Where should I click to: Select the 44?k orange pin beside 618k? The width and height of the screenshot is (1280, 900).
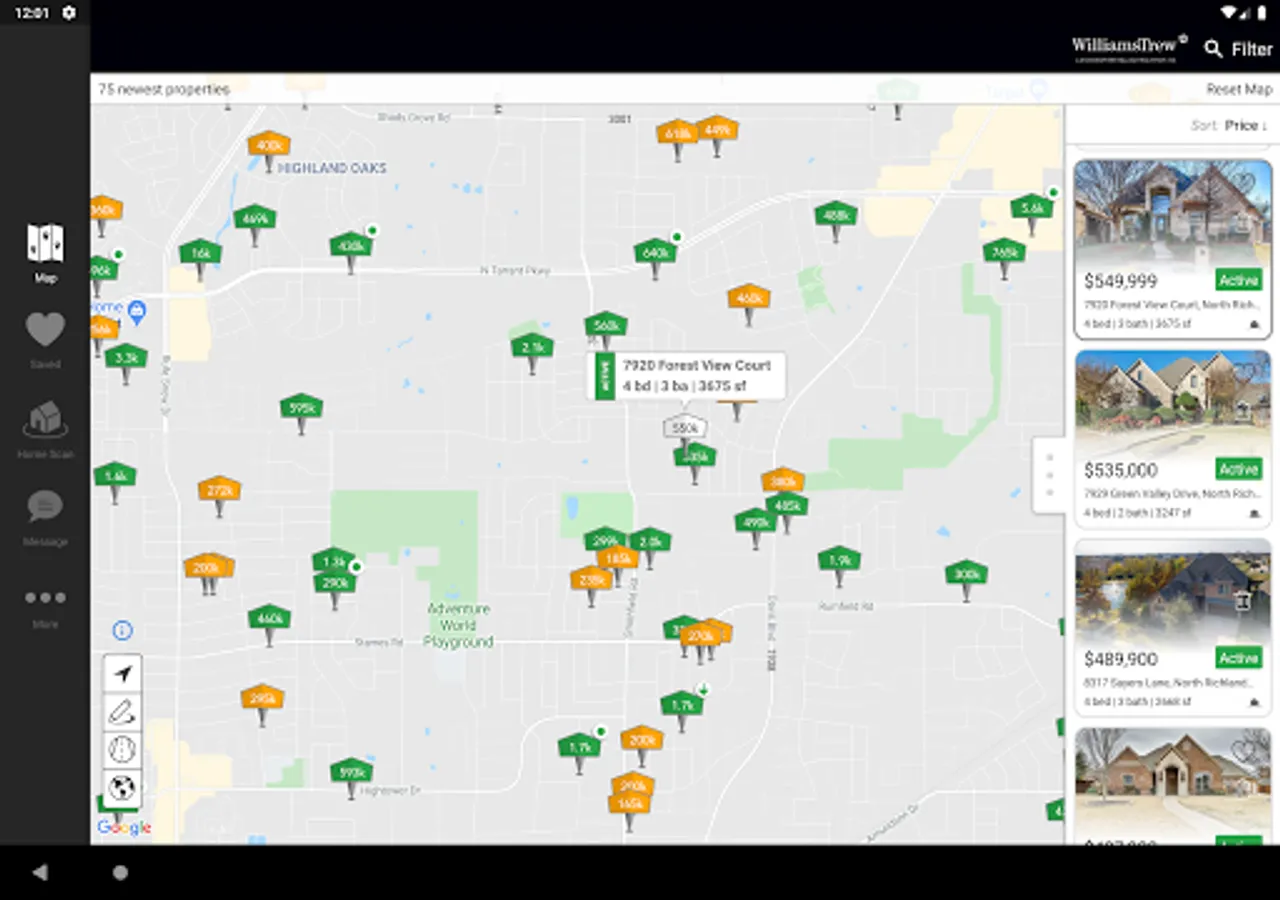click(x=716, y=129)
